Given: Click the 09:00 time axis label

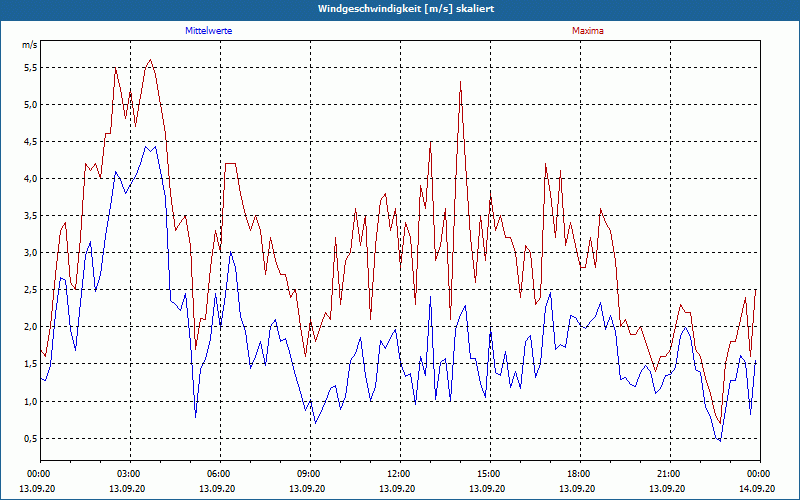Looking at the screenshot, I should click(x=310, y=474).
